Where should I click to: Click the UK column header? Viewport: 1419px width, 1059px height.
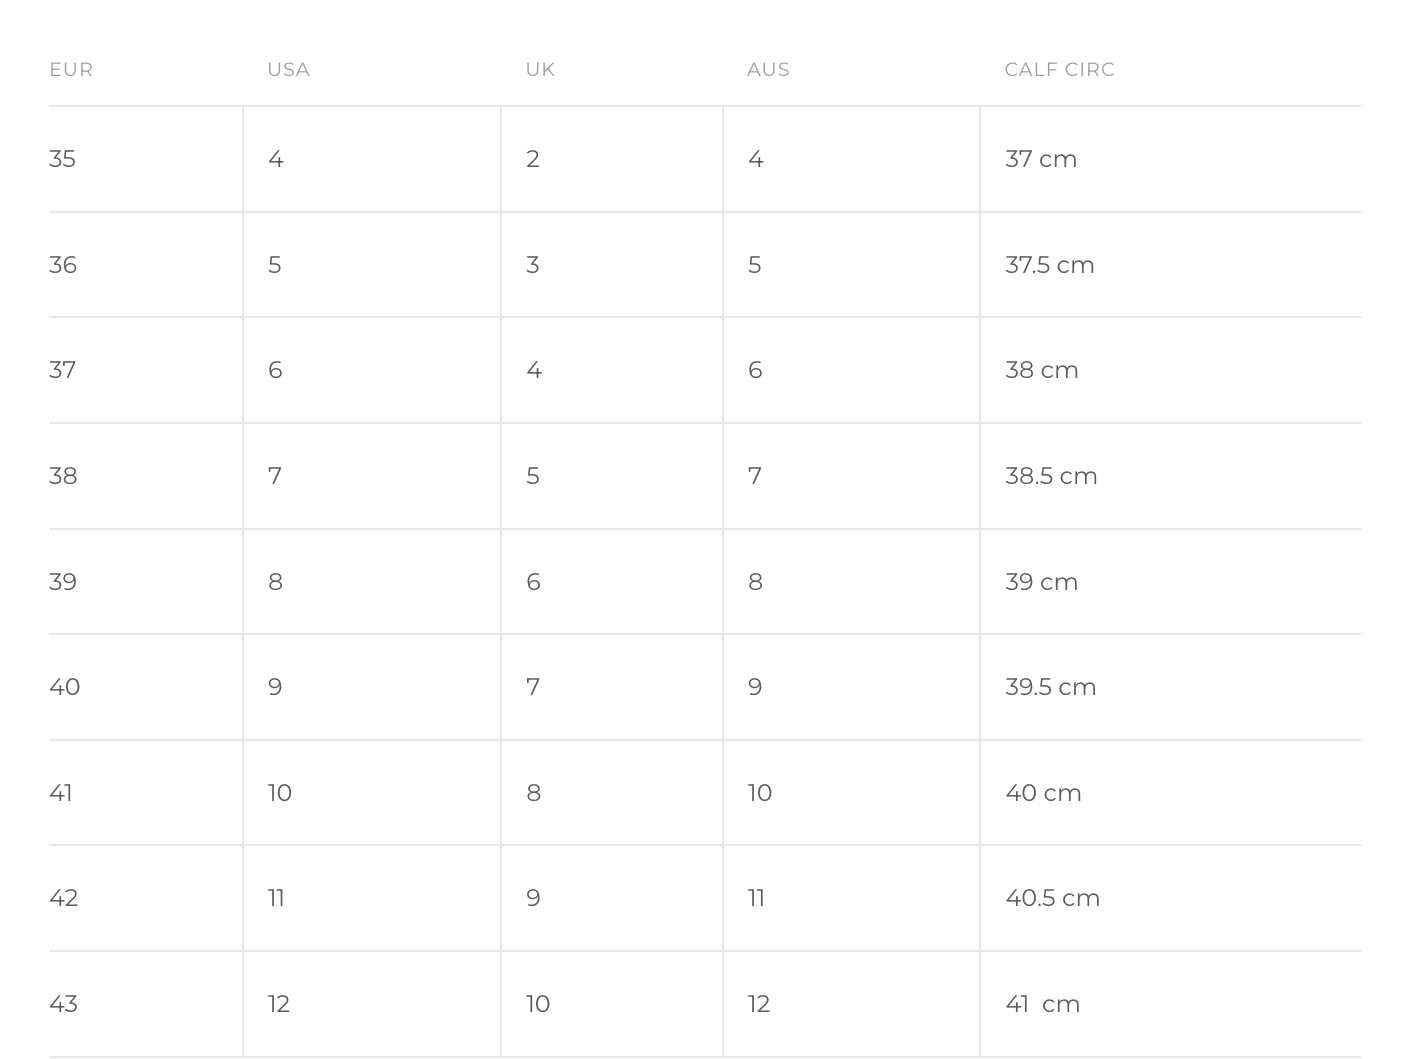coord(540,70)
